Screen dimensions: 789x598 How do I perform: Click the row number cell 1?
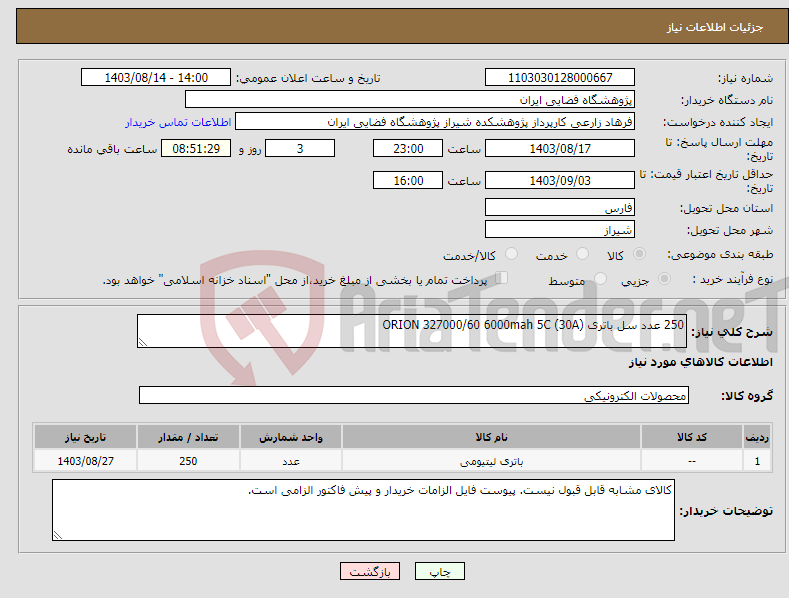757,461
